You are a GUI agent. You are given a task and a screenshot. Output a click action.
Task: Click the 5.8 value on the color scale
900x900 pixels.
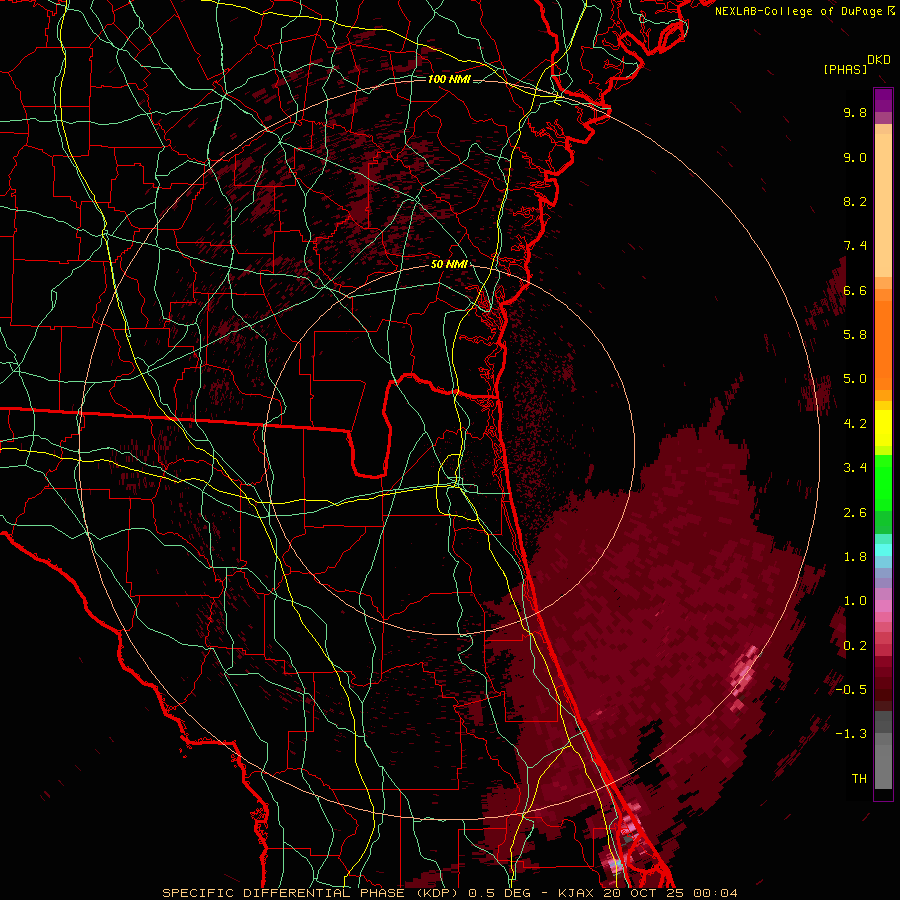coord(855,335)
